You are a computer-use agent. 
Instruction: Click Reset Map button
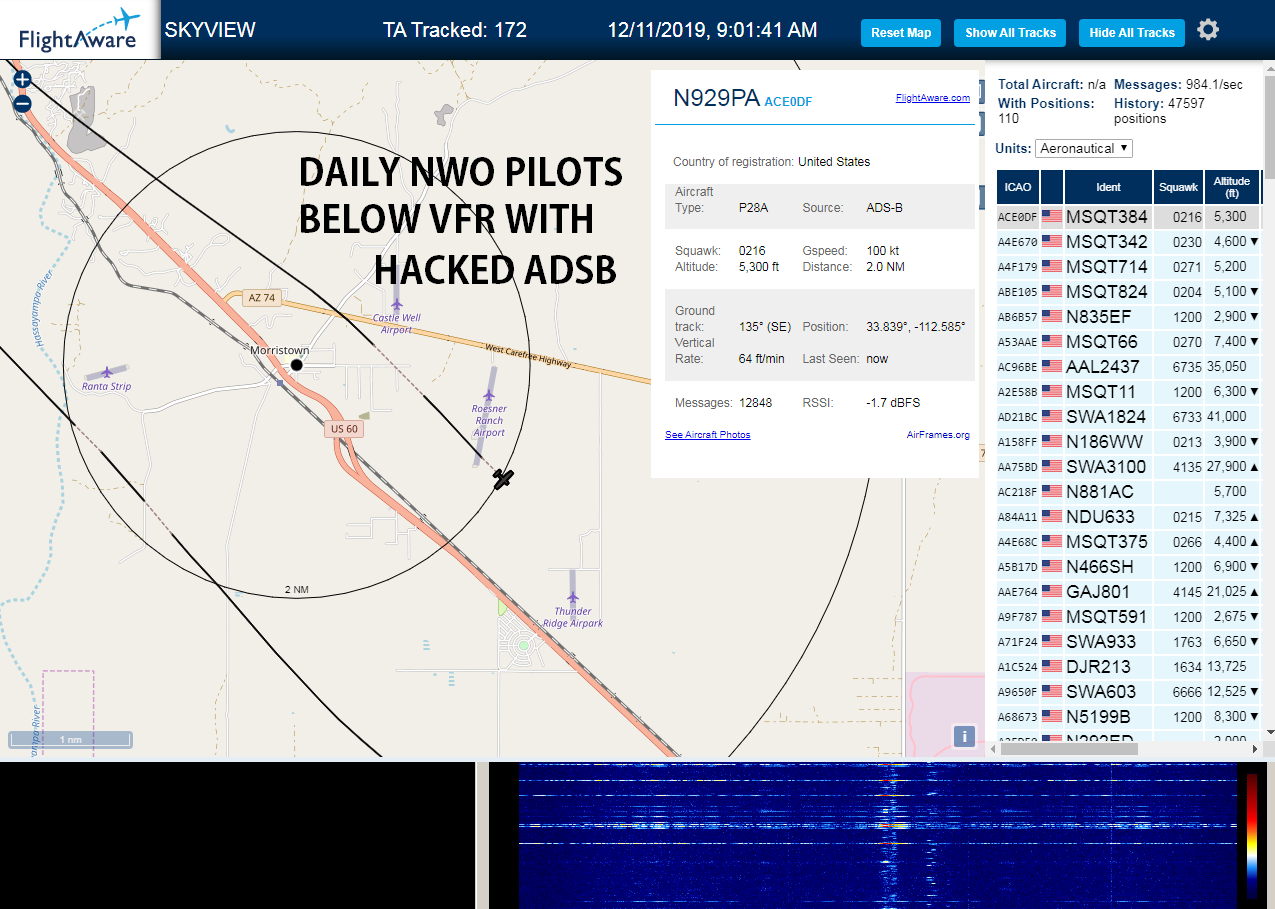coord(901,33)
